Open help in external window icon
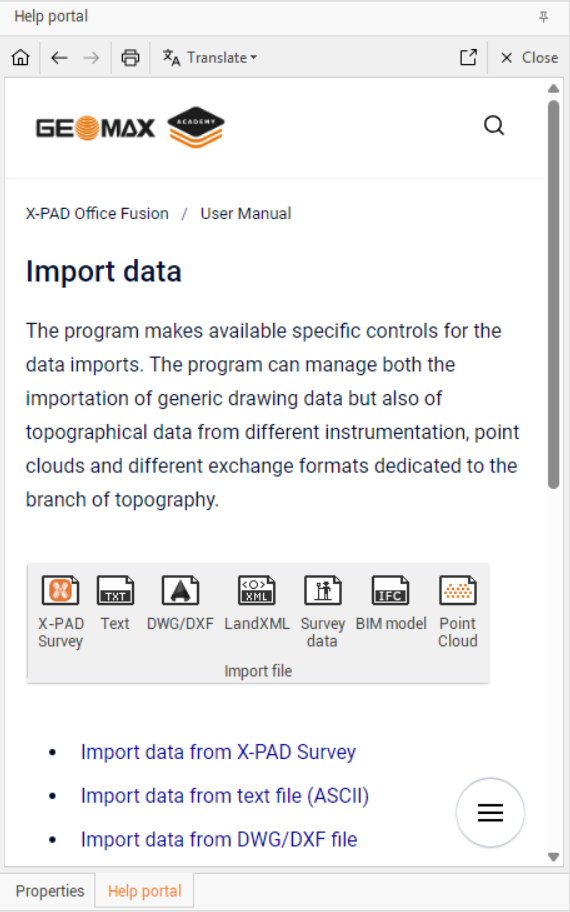 [x=468, y=57]
